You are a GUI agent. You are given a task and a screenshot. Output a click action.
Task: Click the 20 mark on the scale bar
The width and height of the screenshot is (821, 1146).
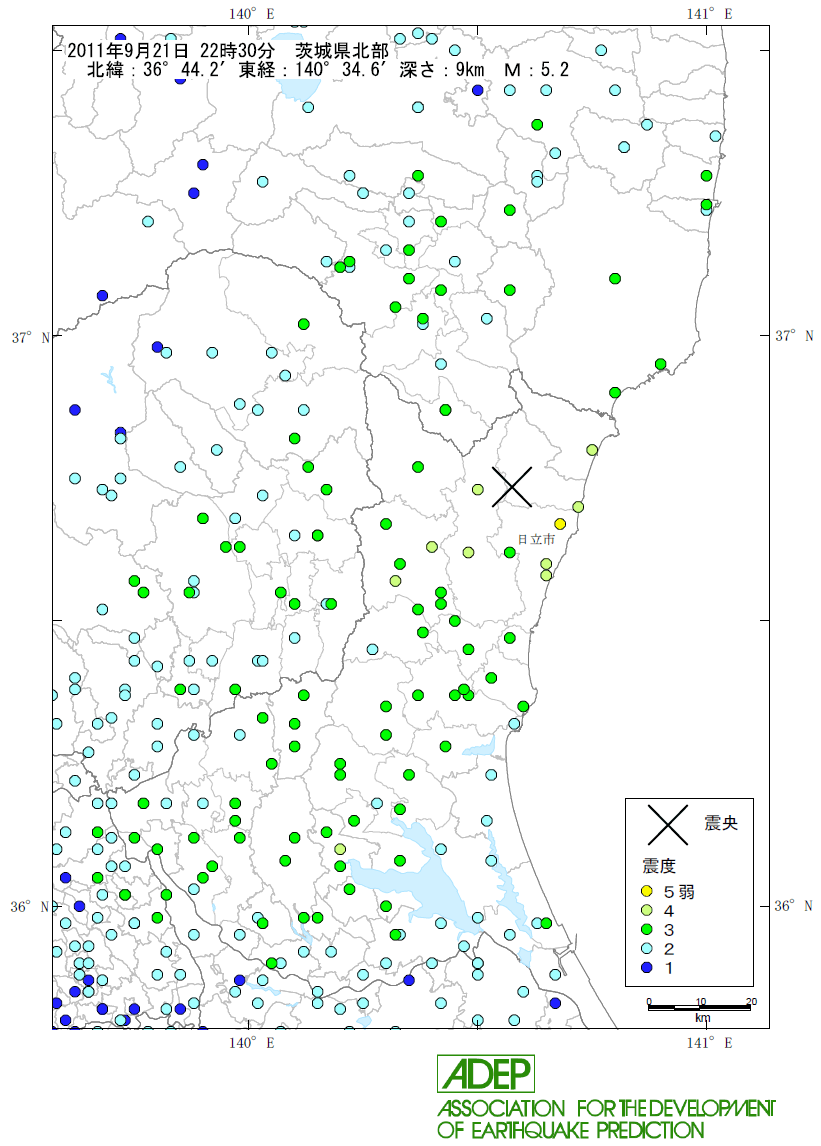pyautogui.click(x=752, y=1001)
